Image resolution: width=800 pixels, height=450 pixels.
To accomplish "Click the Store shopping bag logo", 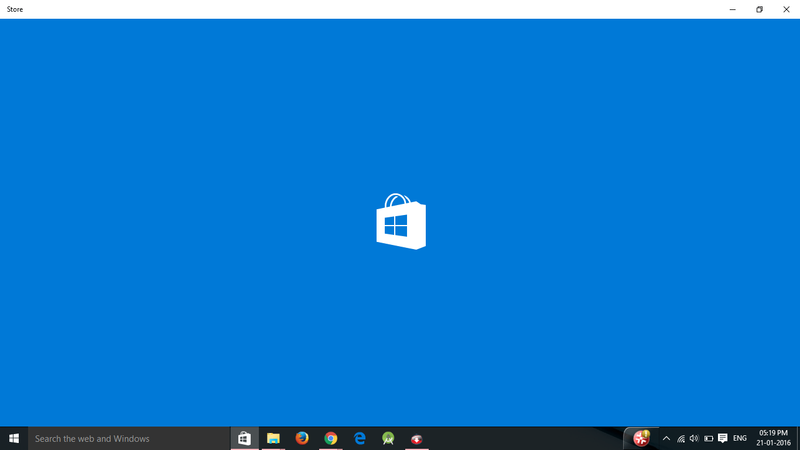I will pyautogui.click(x=401, y=221).
